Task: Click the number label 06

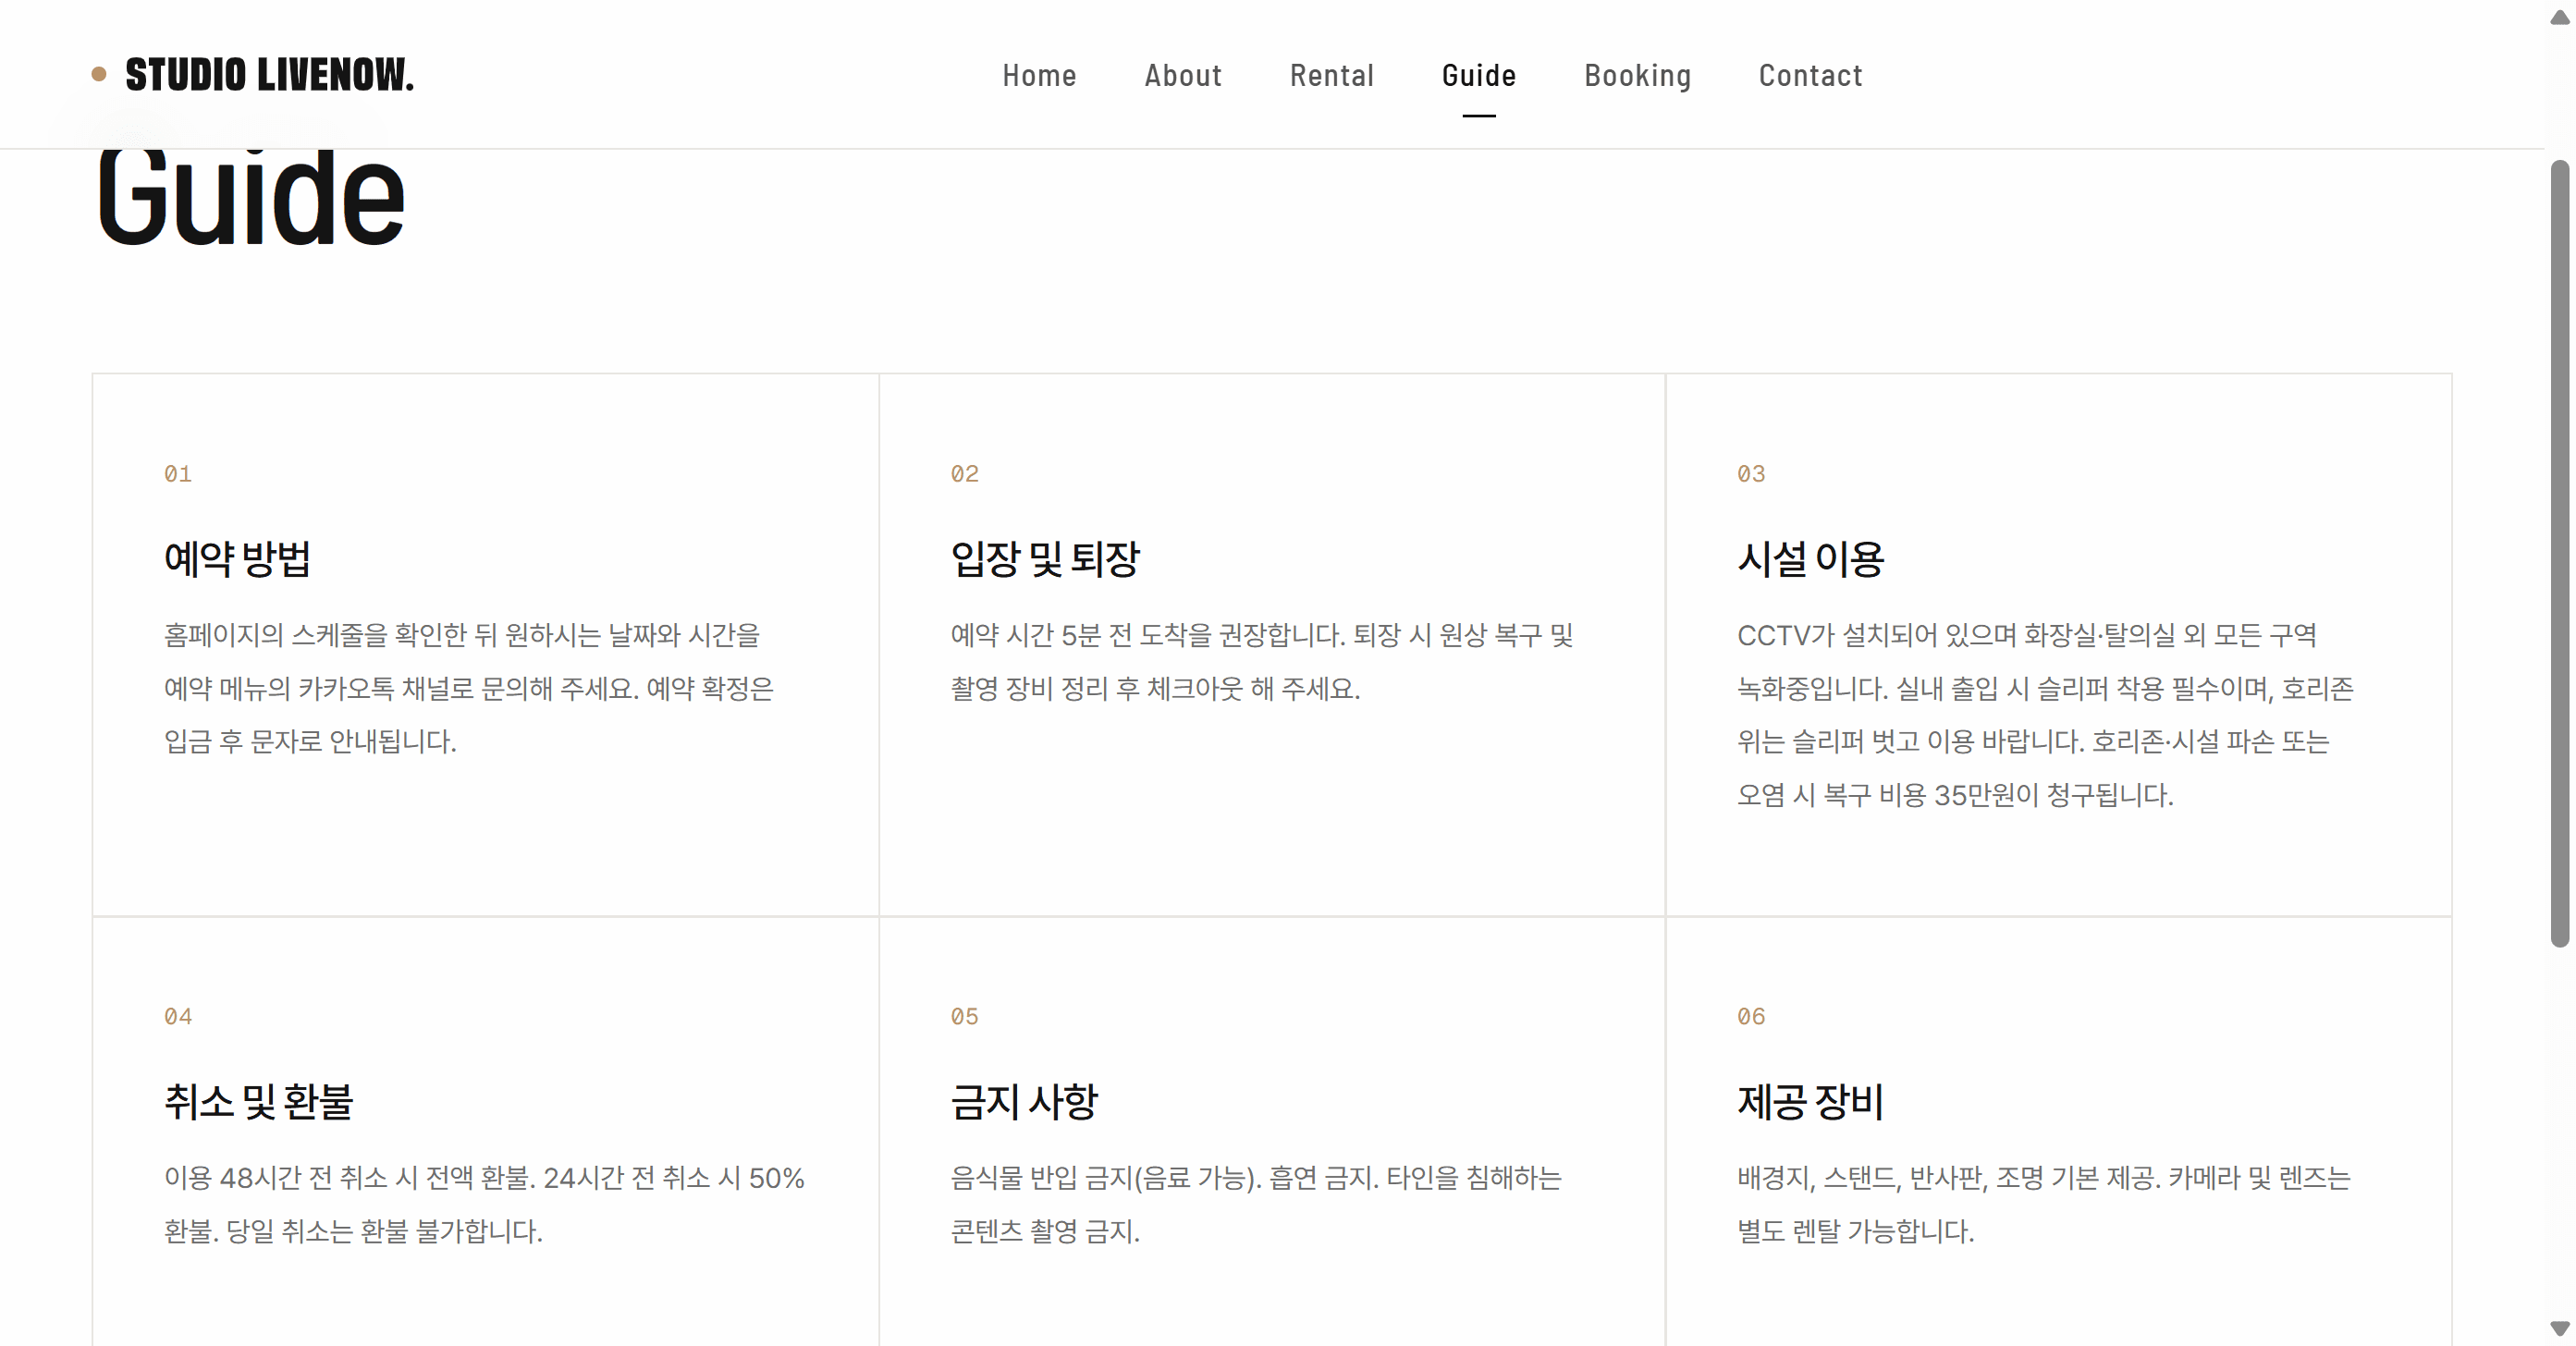Action: click(x=1751, y=1017)
